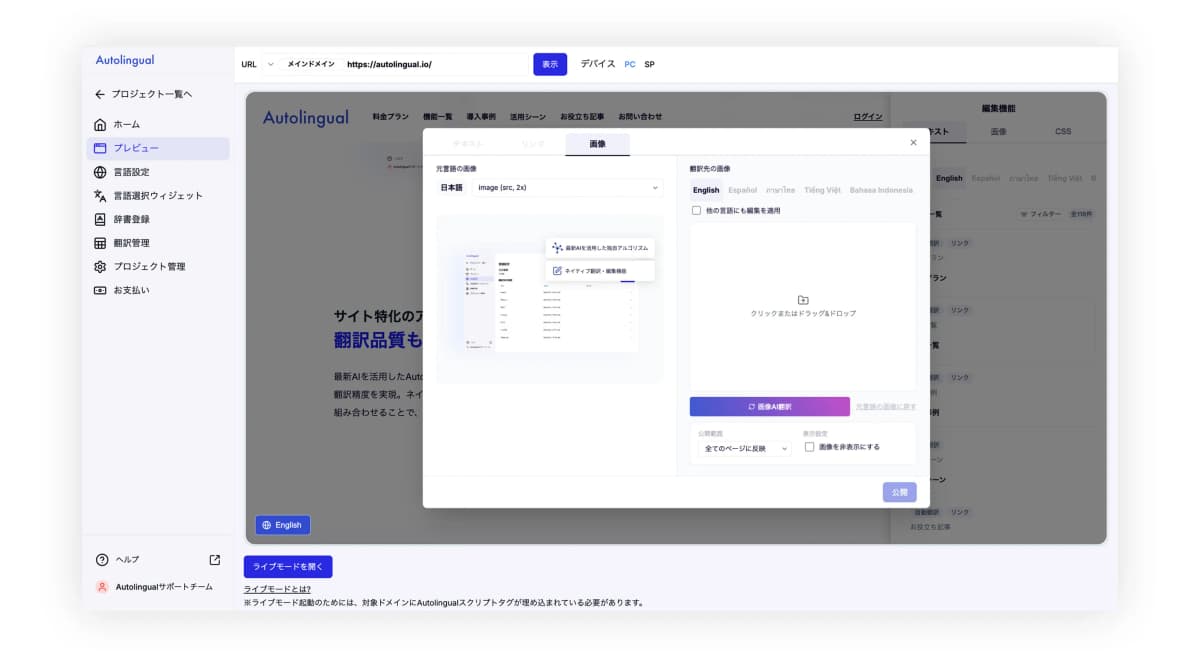1200x656 pixels.
Task: Select SP device option
Action: tap(649, 64)
